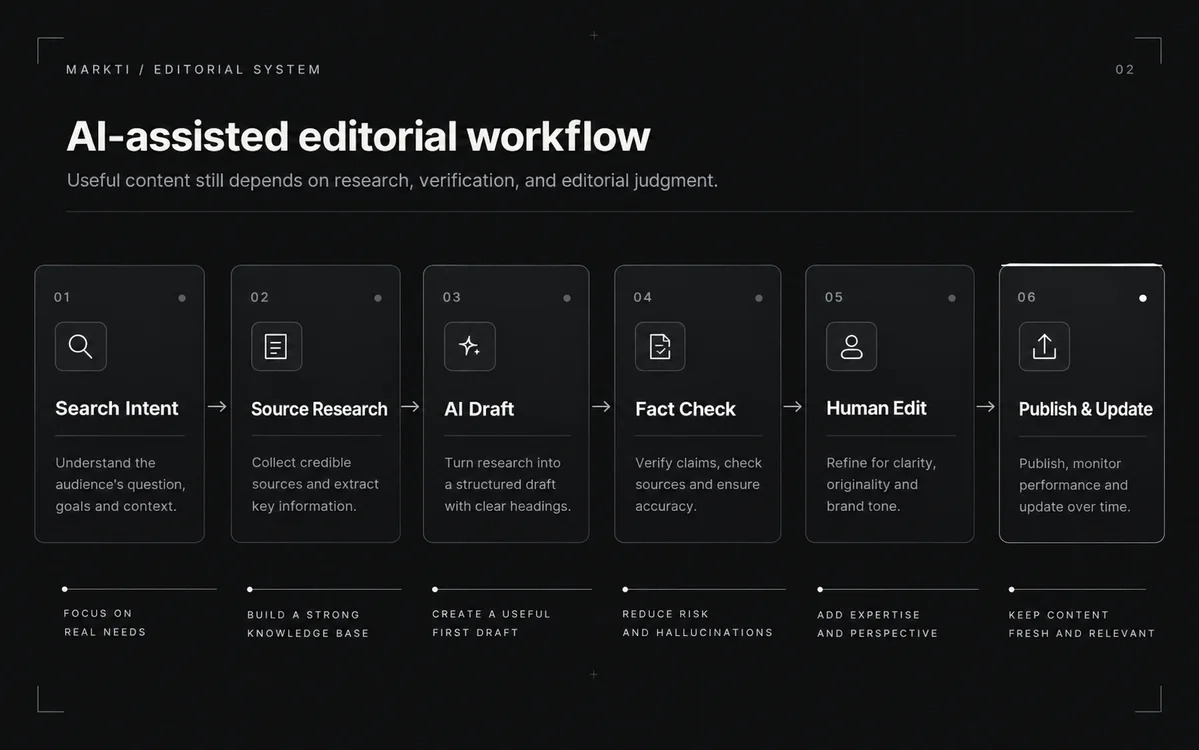Click the step number 01 on Search Intent card
Screen dimensions: 1199x750
coord(62,297)
